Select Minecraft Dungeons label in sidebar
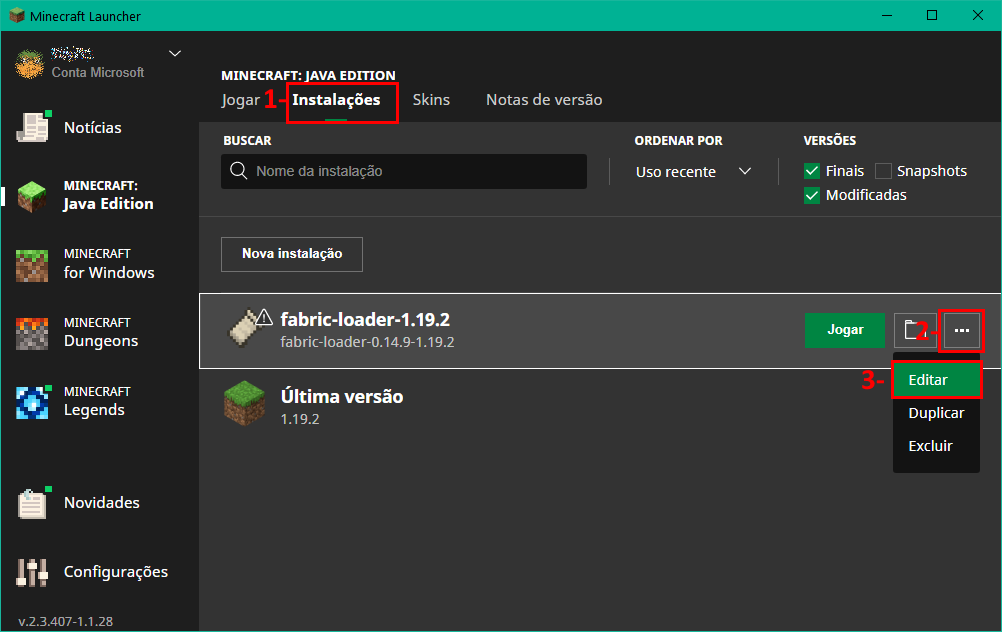This screenshot has height=632, width=1002. point(101,332)
